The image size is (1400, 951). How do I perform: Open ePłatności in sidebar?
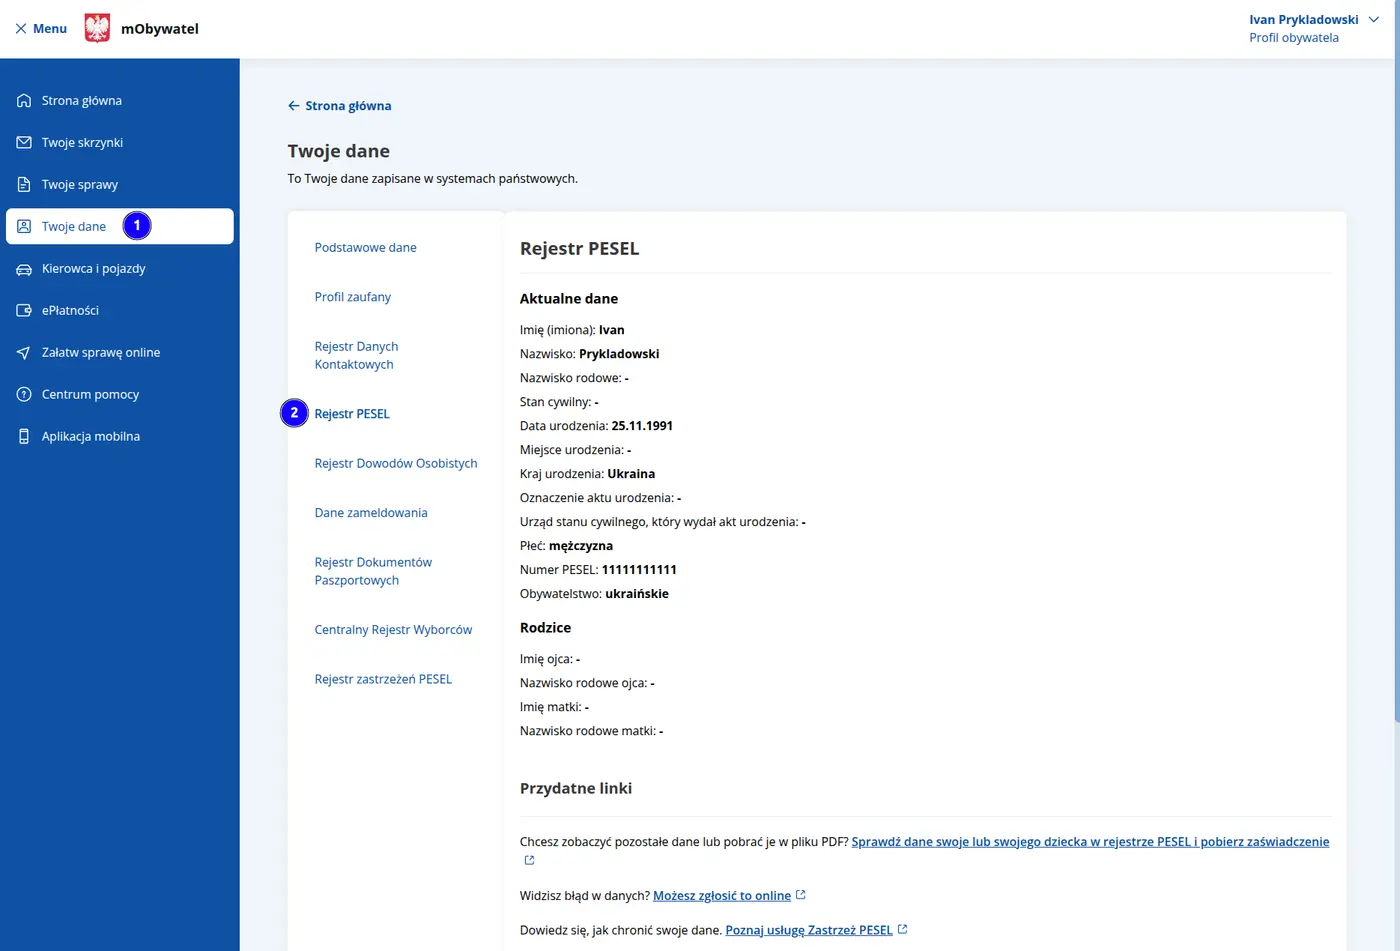point(120,311)
